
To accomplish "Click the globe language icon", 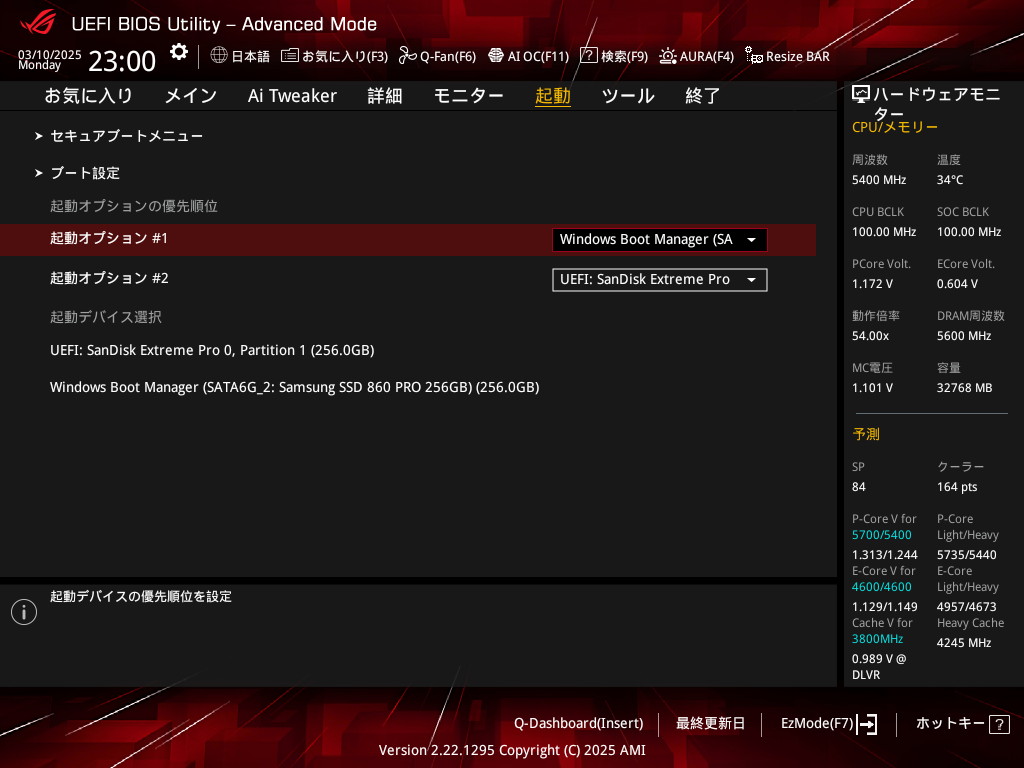I will (x=219, y=56).
